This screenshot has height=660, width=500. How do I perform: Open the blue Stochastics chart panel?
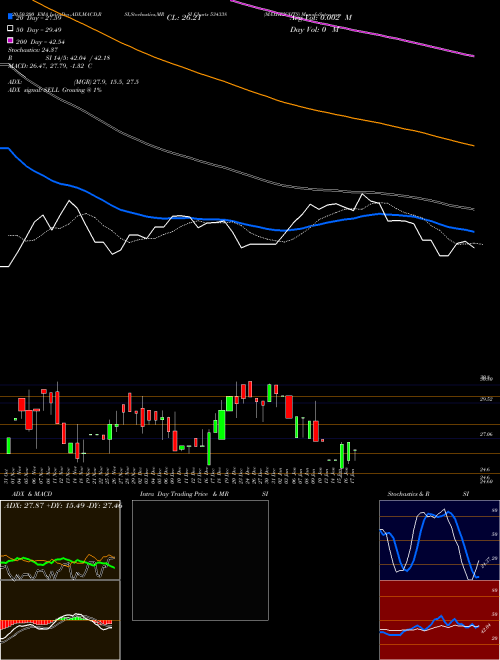point(439,540)
